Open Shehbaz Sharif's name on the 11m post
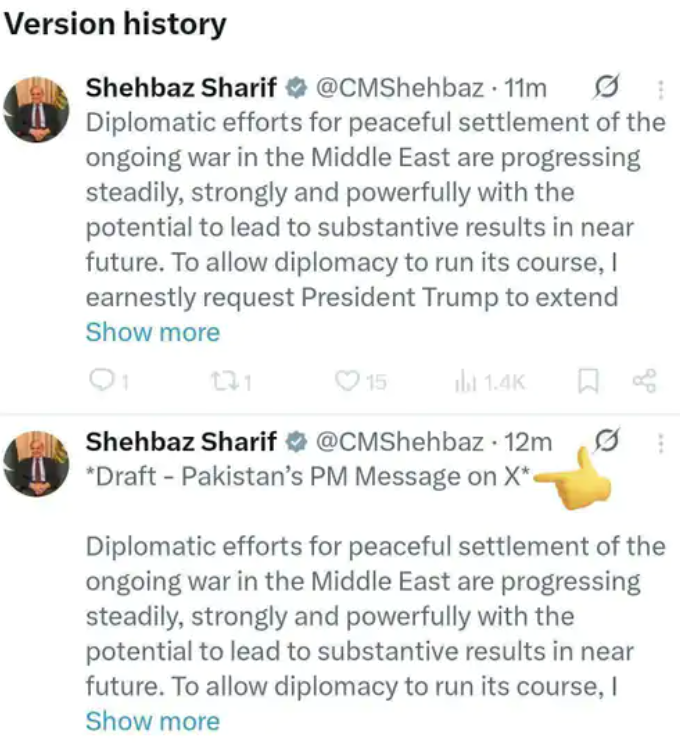Screen dimensions: 680x746 [x=181, y=88]
